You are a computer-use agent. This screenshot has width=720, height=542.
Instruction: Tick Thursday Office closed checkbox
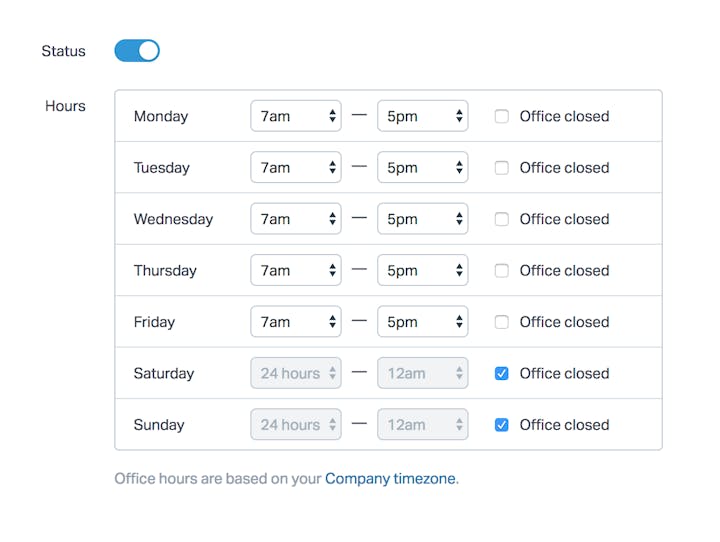click(502, 271)
